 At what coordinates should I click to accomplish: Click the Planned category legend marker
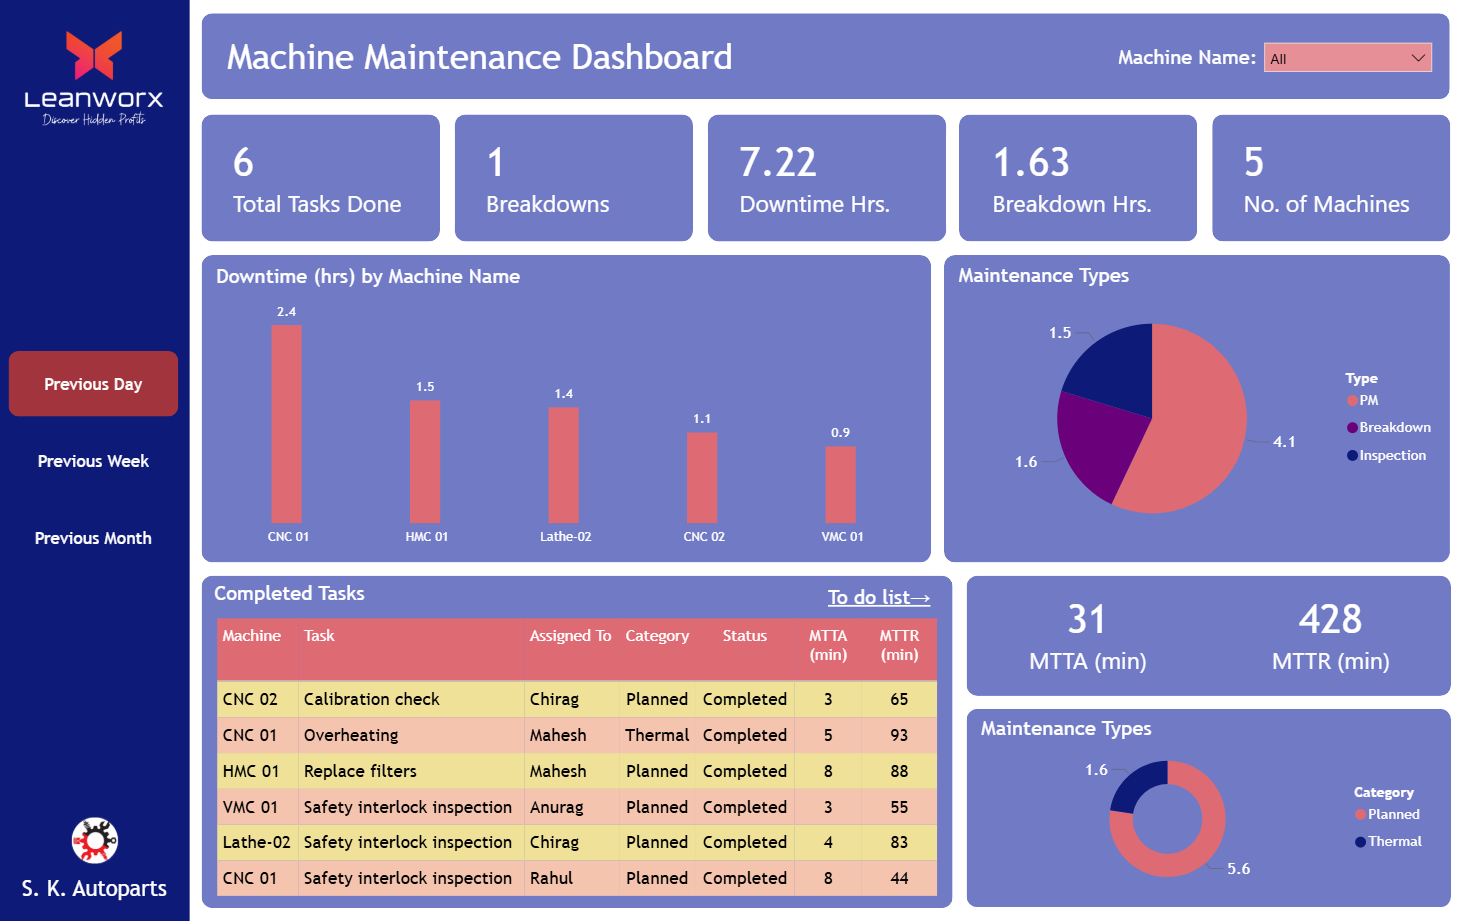pos(1360,815)
